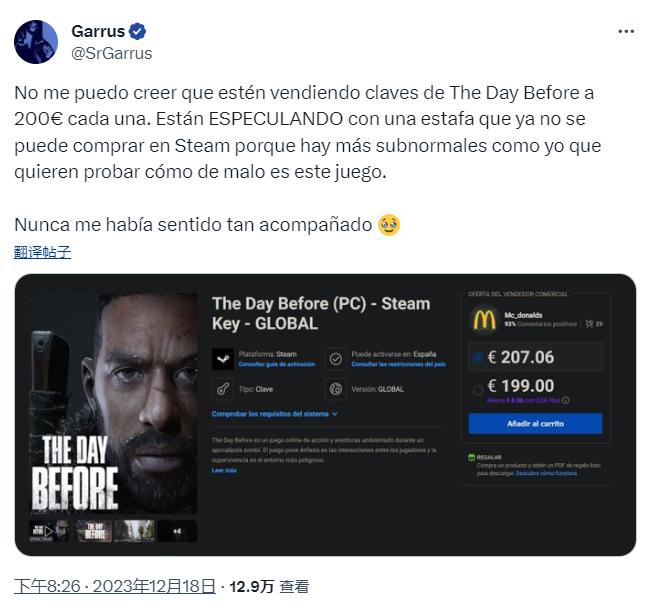Screen dimensions: 651x610
Task: Click the key type icon
Action: pyautogui.click(x=223, y=389)
